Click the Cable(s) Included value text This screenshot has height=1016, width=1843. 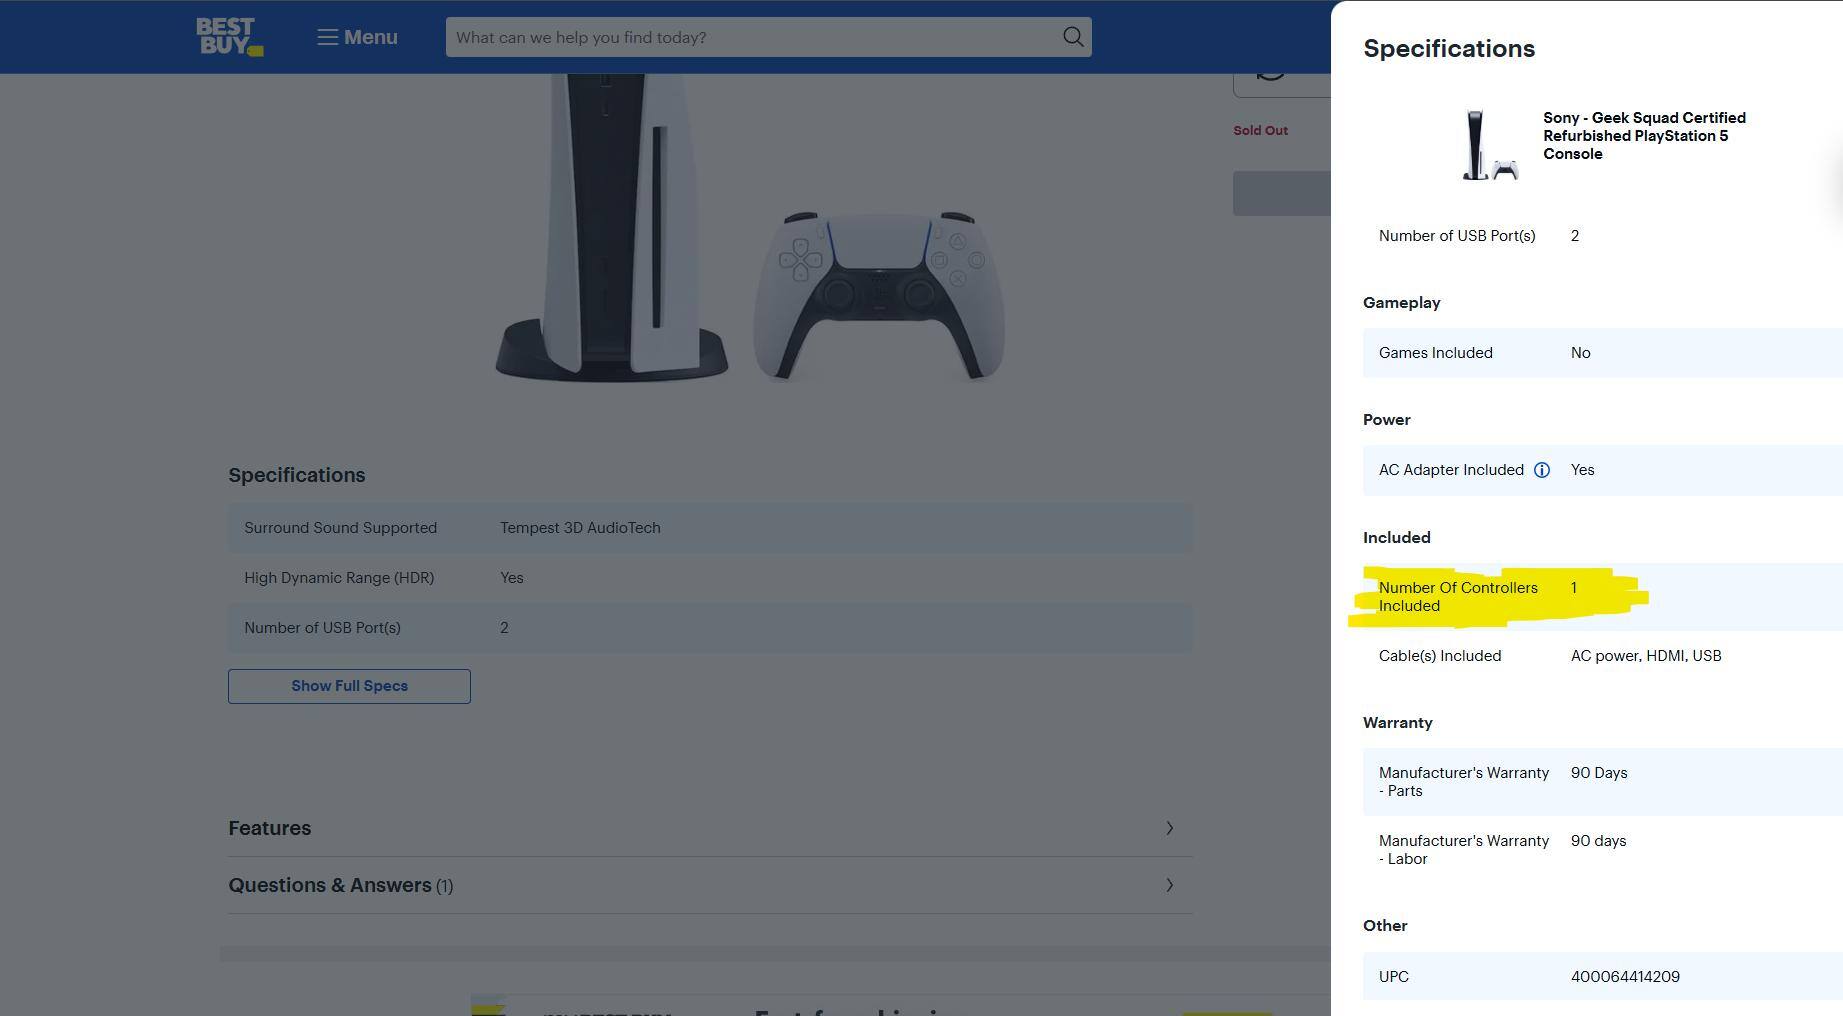1645,656
